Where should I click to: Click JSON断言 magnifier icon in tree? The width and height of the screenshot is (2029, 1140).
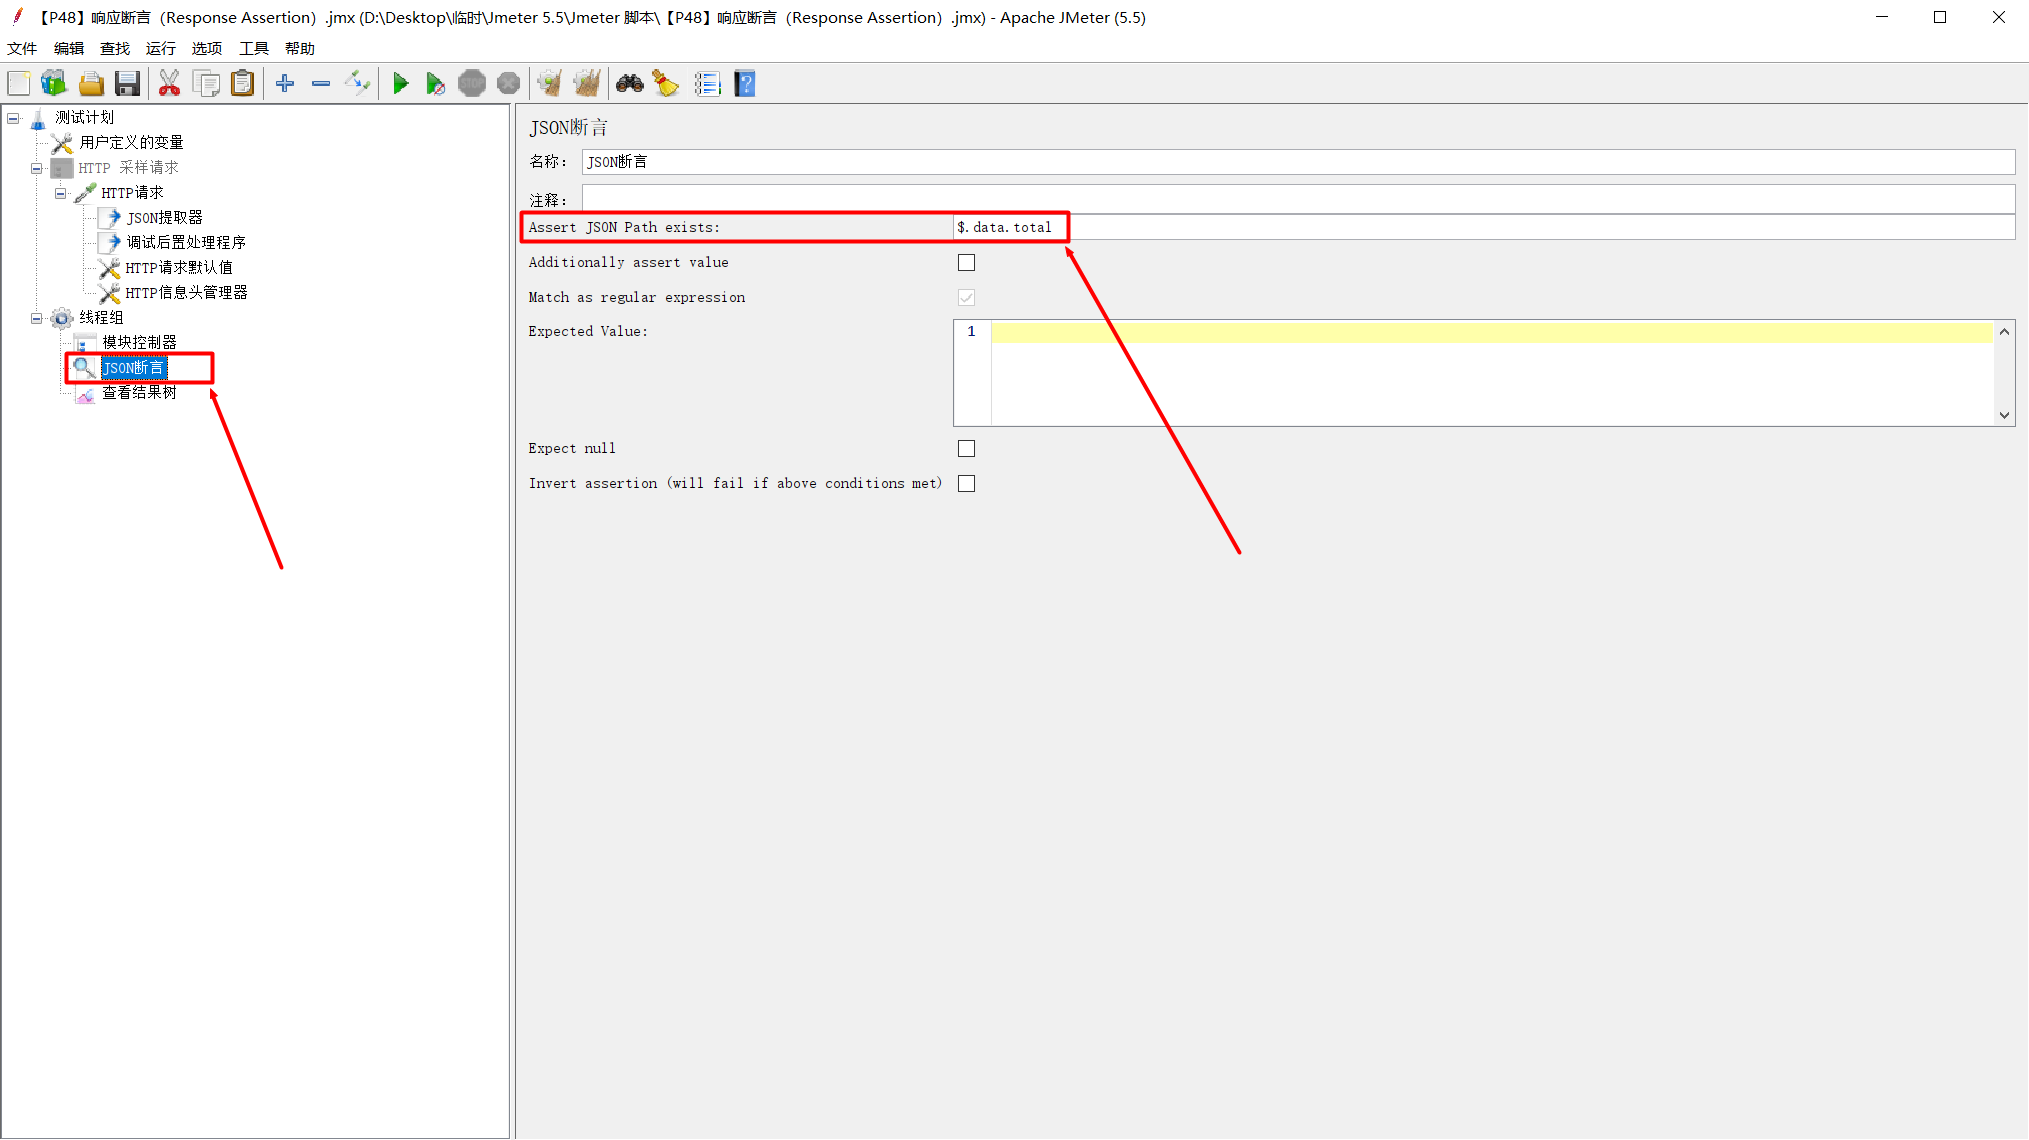(84, 368)
